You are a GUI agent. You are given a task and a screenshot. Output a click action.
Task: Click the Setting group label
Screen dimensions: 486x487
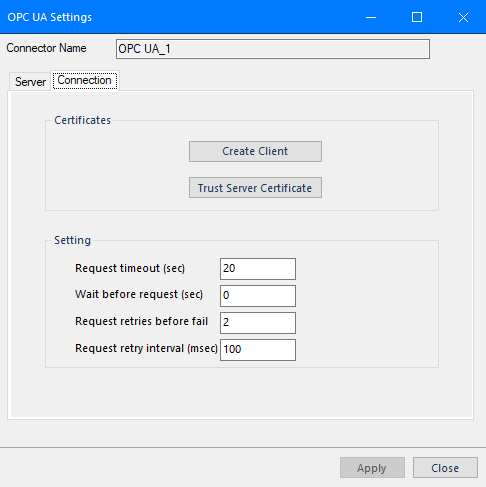click(x=72, y=240)
